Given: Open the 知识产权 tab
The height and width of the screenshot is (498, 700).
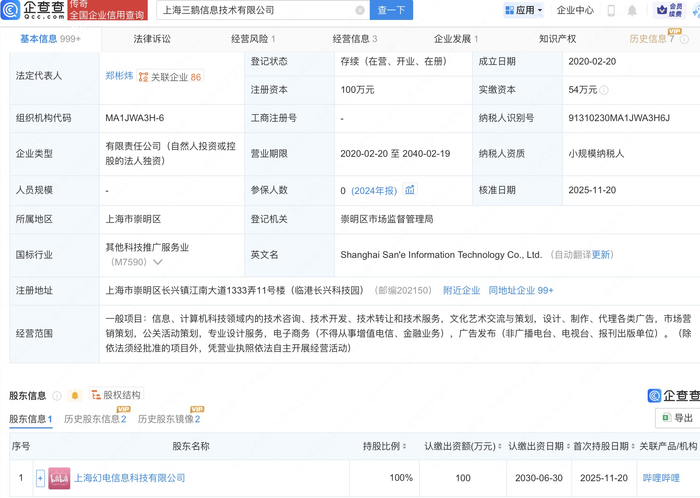Looking at the screenshot, I should (x=557, y=39).
